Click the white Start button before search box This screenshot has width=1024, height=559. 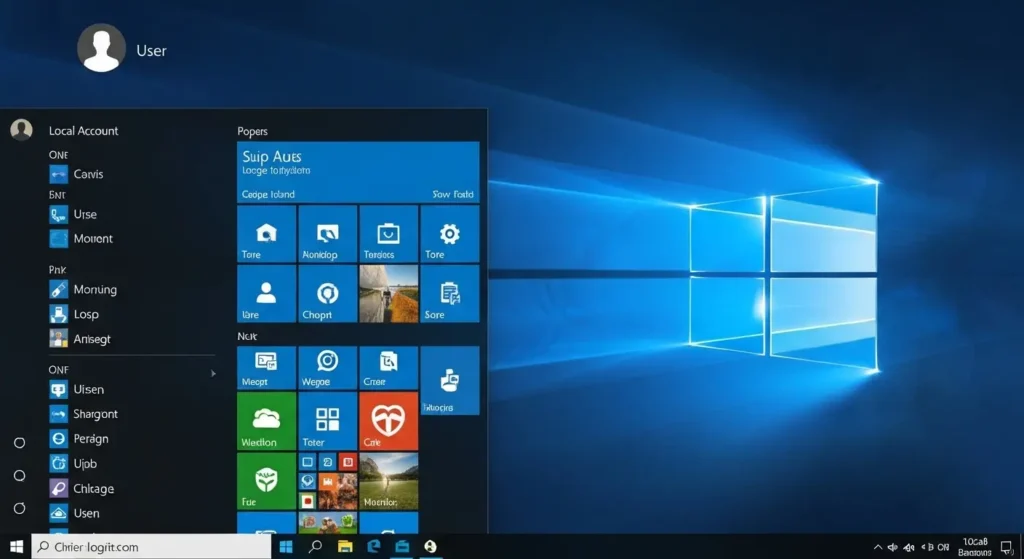click(x=16, y=547)
